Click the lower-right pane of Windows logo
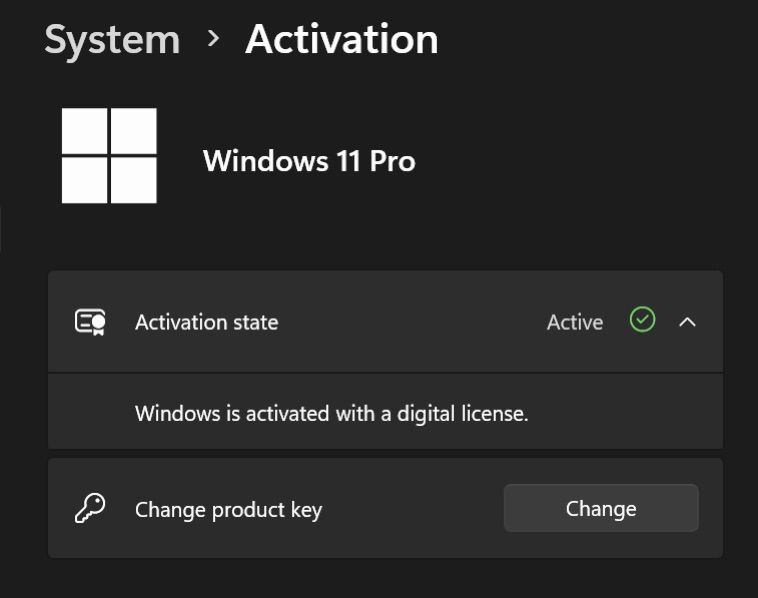 point(133,180)
